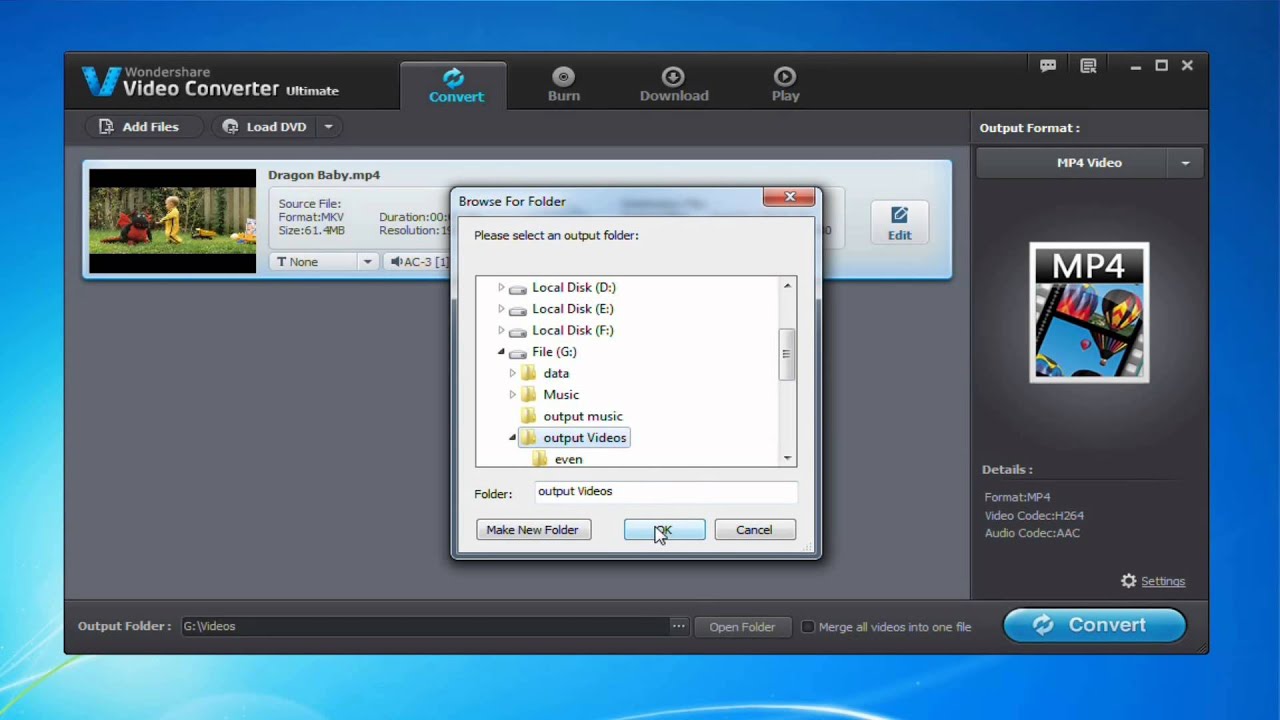Click the Folder name input field
Viewport: 1280px width, 720px height.
click(x=664, y=492)
